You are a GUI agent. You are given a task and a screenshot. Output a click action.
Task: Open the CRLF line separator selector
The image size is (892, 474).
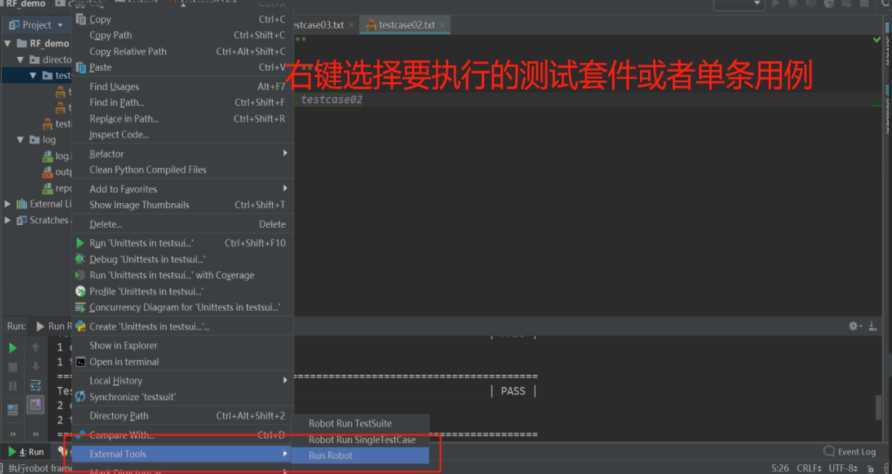[x=809, y=468]
